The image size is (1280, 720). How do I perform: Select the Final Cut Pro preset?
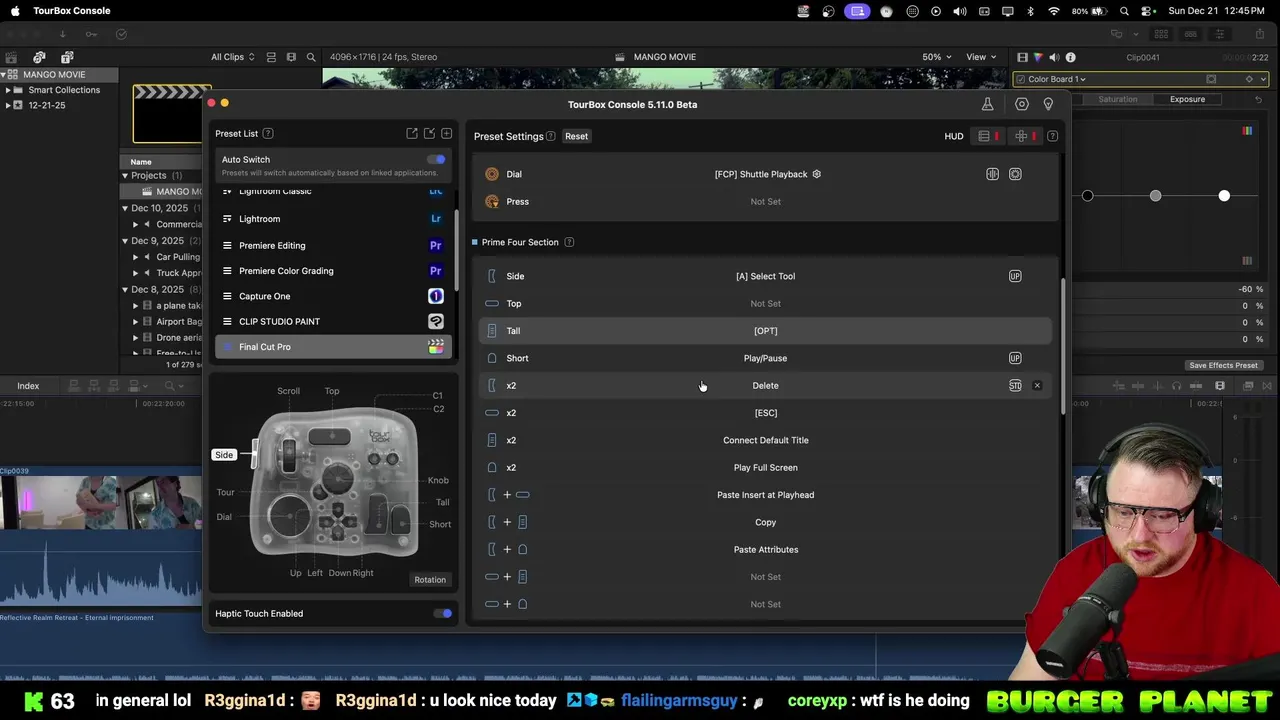click(x=333, y=347)
